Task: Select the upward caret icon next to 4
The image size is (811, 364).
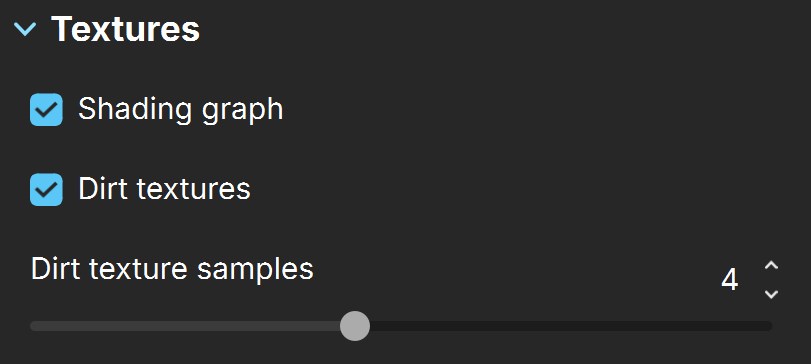Action: [x=771, y=266]
